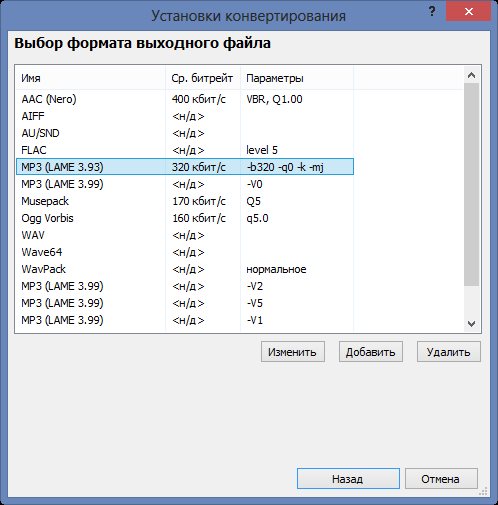
Task: Click the scrollbar up arrow
Action: (x=471, y=75)
